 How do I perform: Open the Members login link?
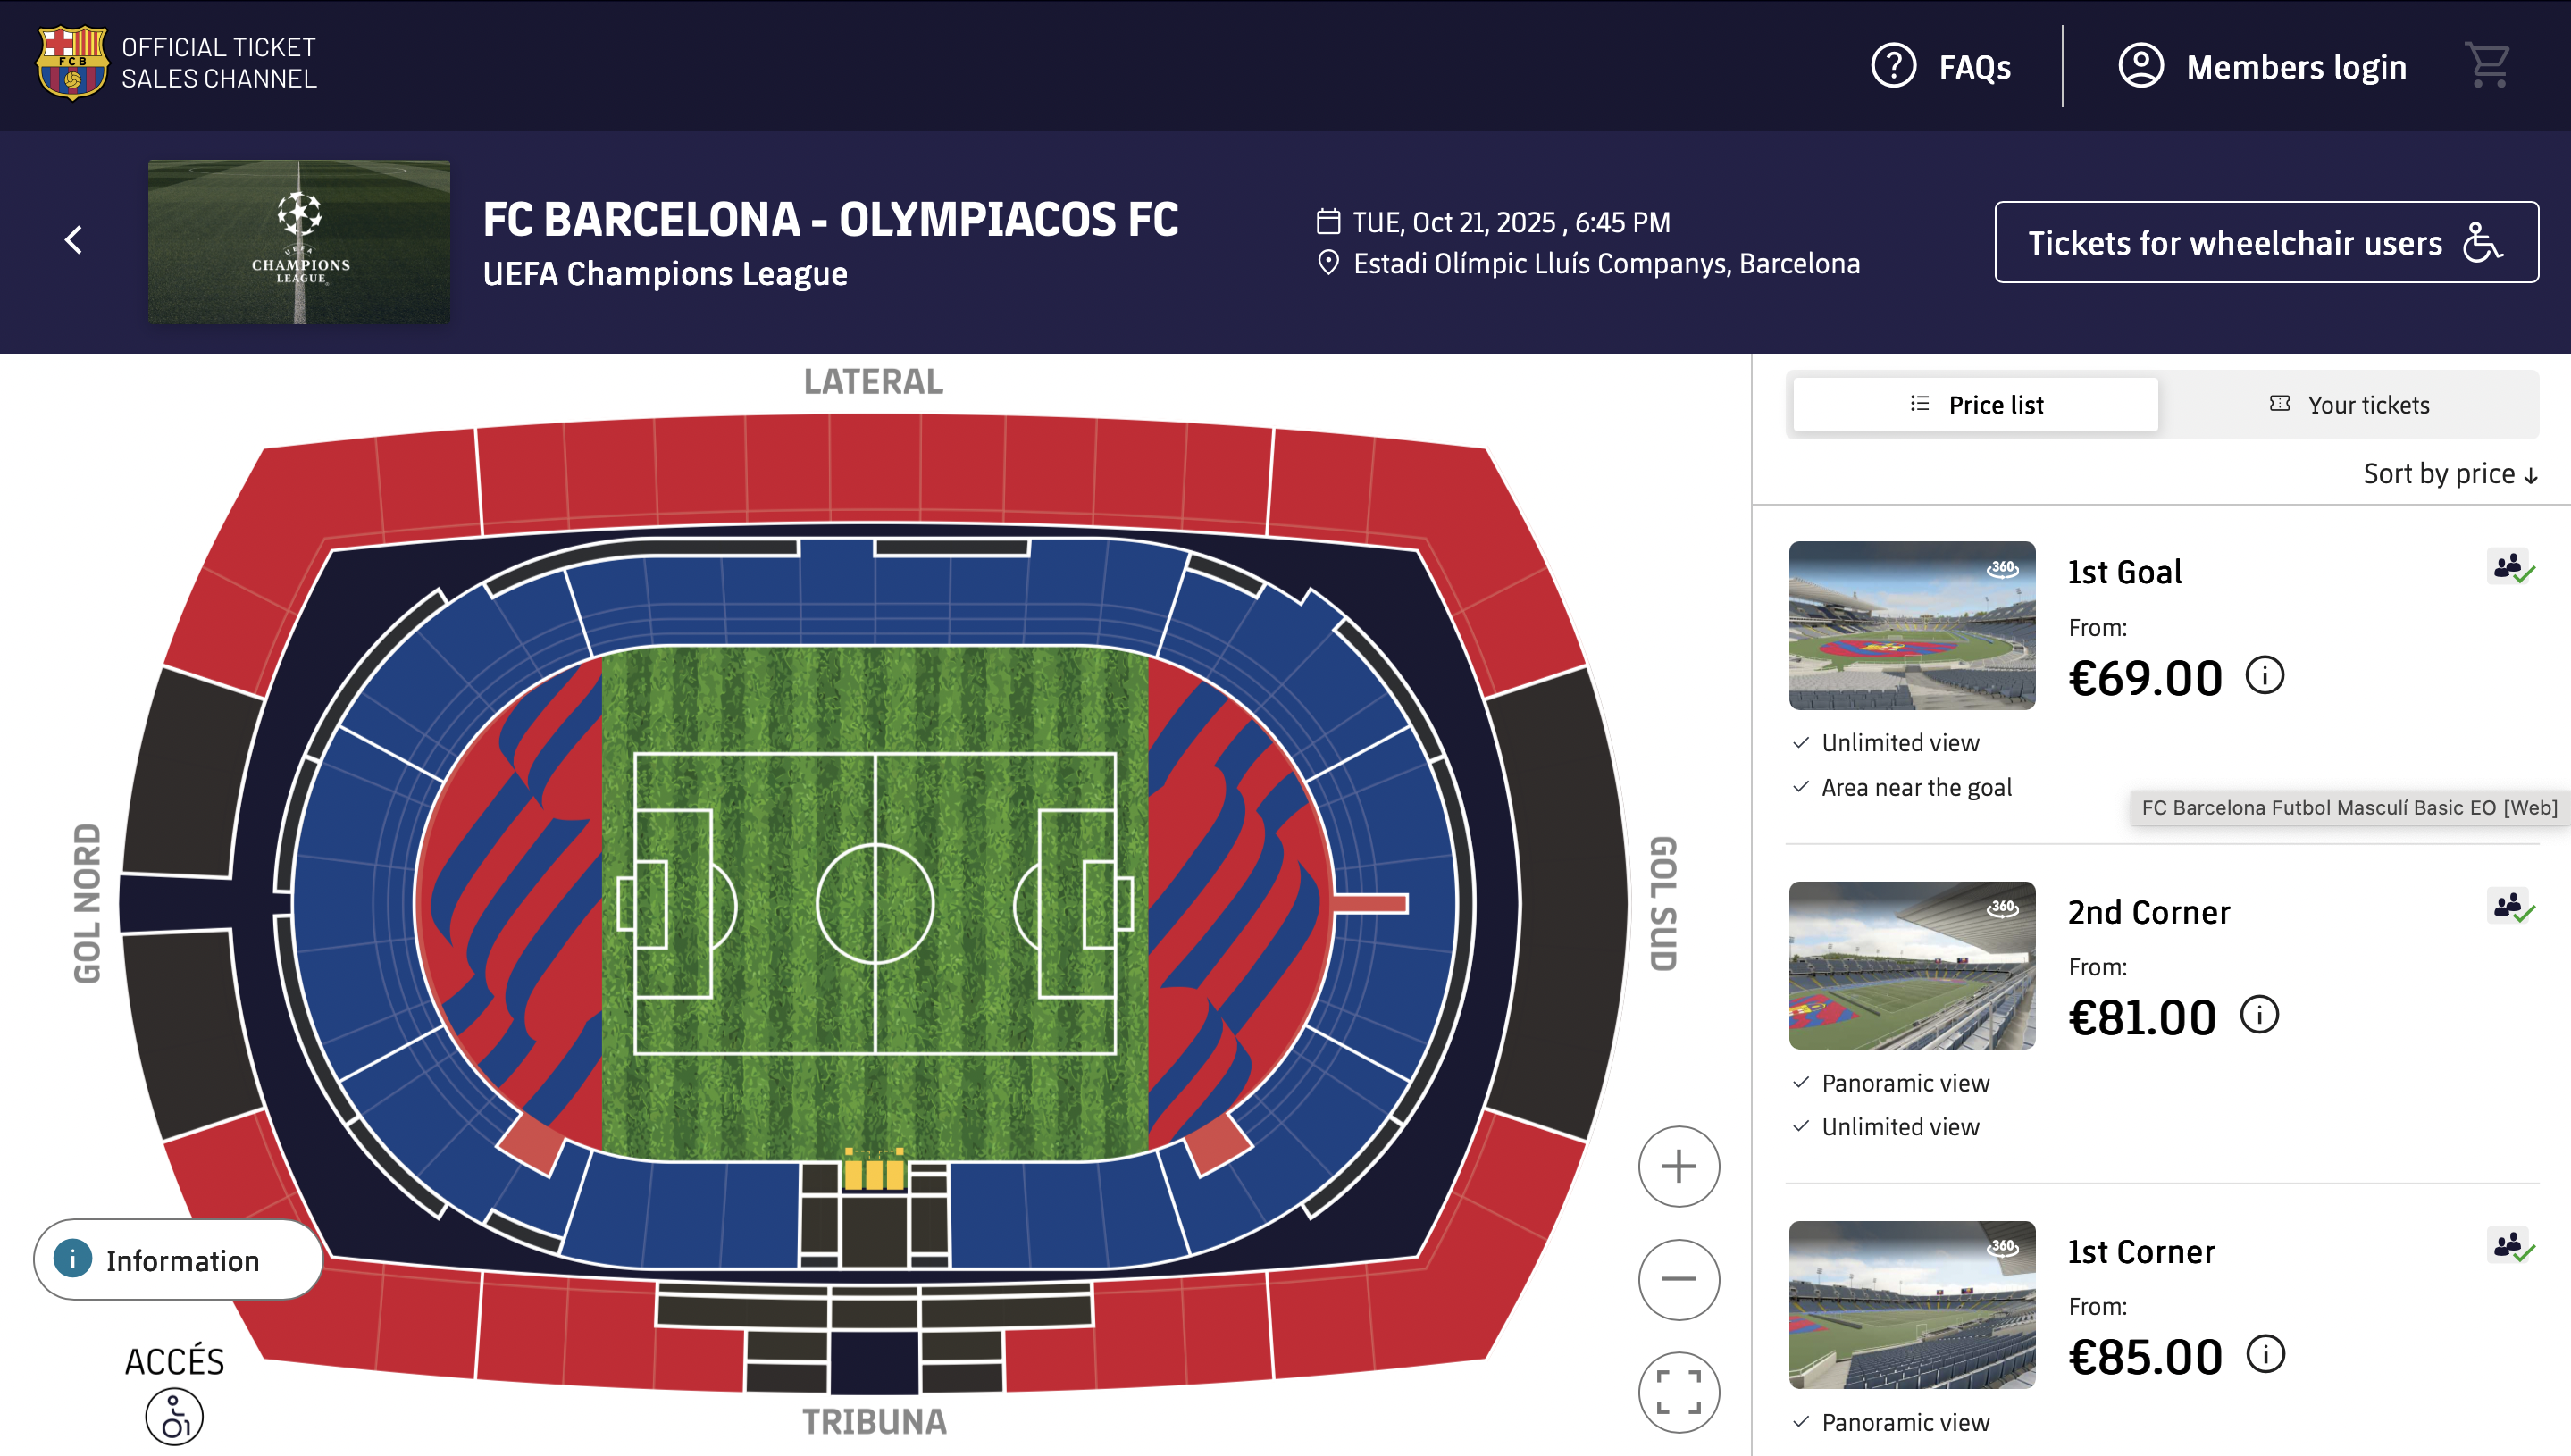2262,67
